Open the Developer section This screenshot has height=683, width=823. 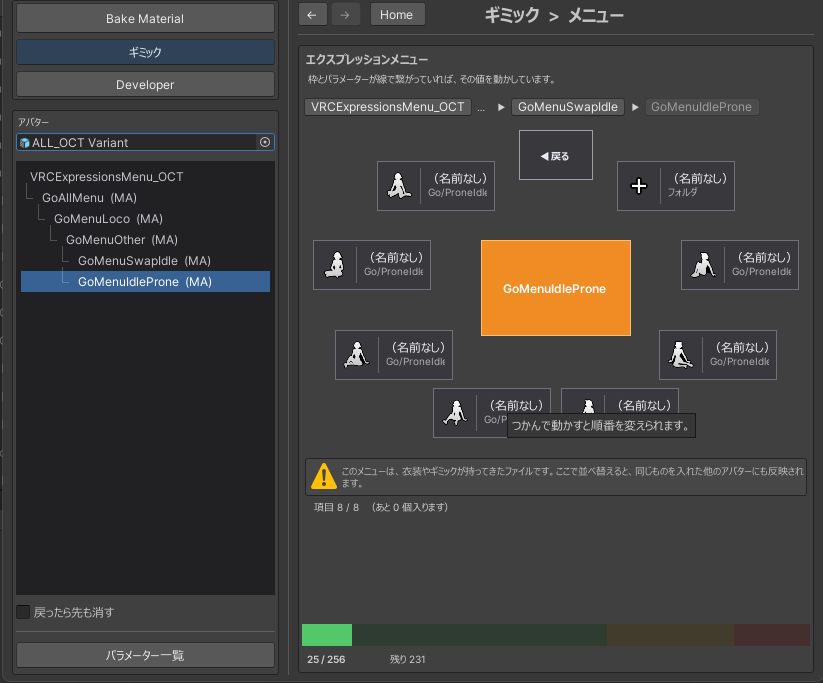point(145,85)
